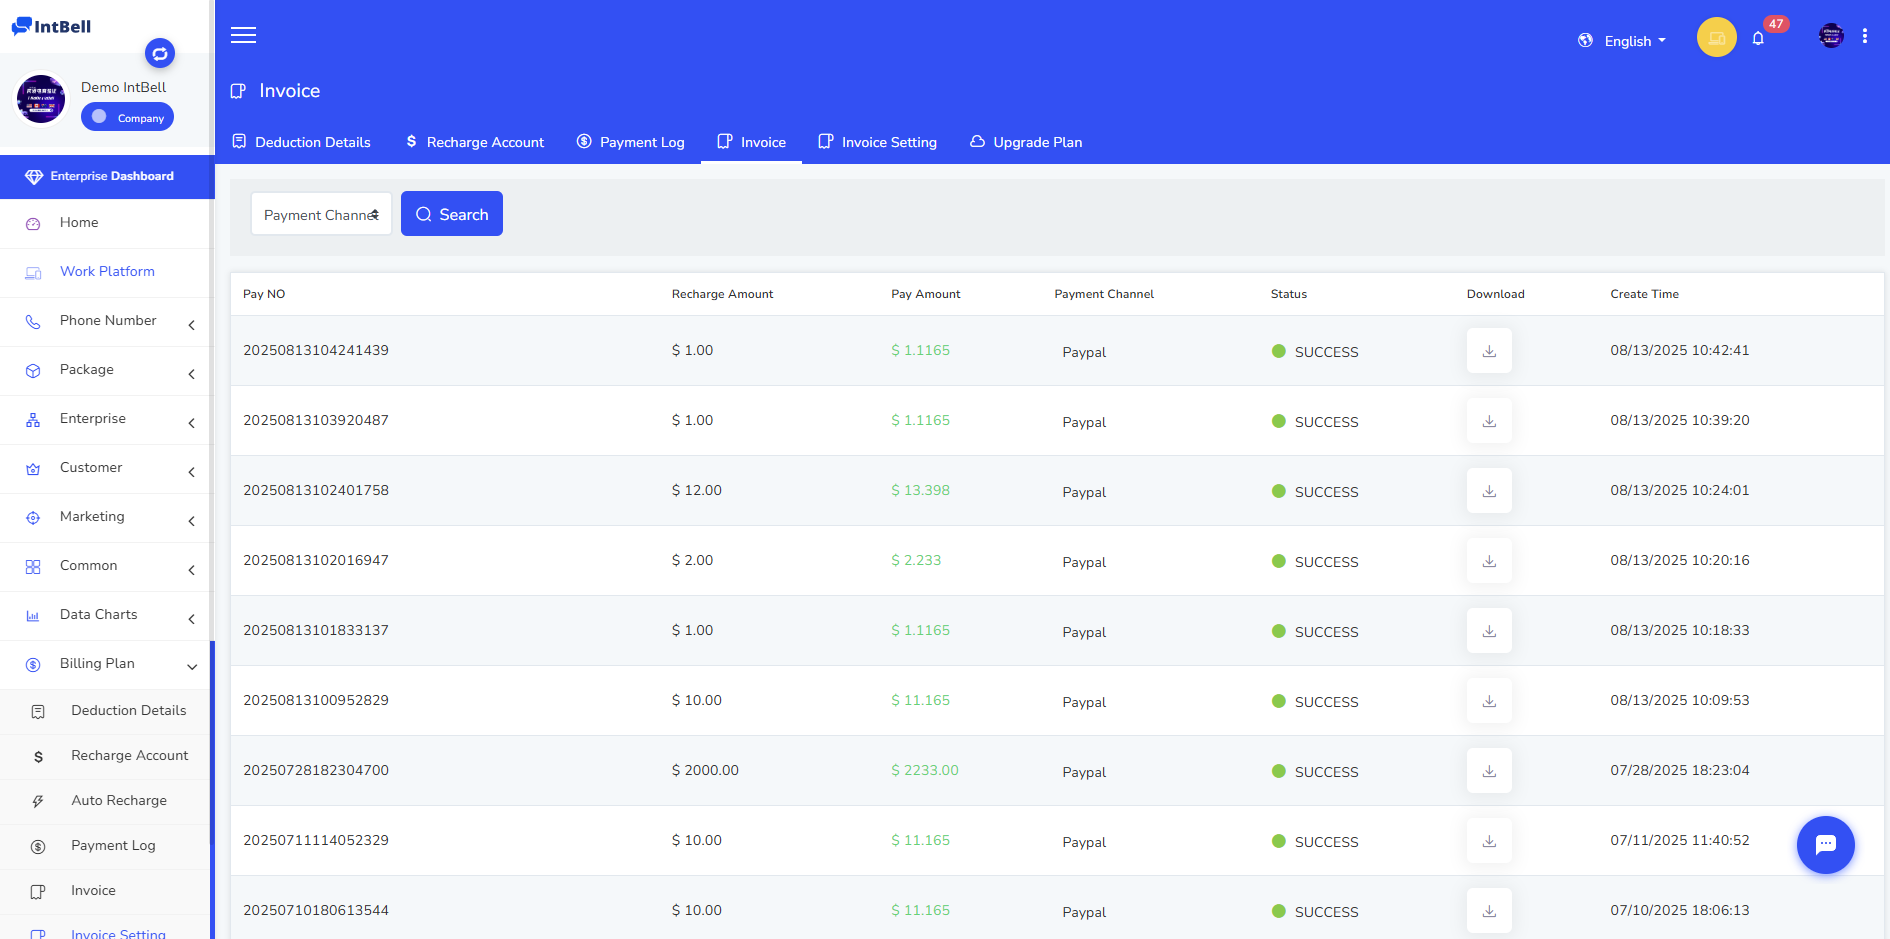Click the Enterprise Dashboard diamond icon

click(34, 177)
